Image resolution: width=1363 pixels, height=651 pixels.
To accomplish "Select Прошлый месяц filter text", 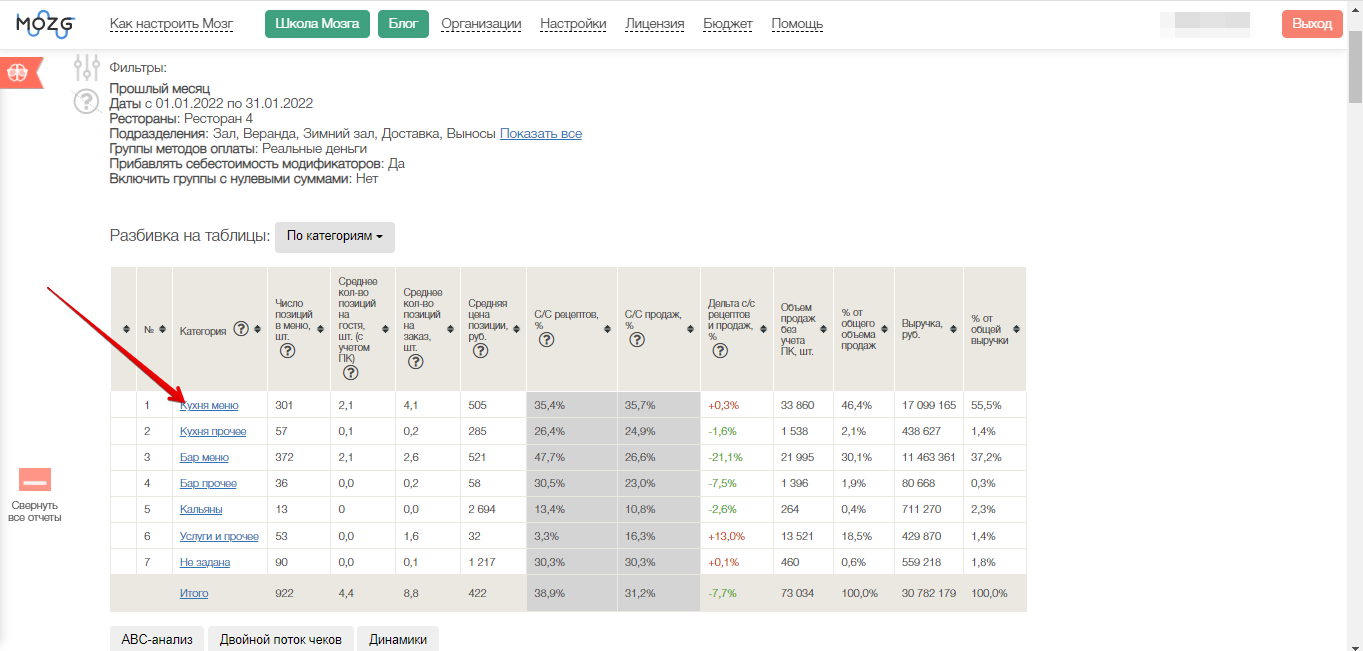I will (x=159, y=88).
